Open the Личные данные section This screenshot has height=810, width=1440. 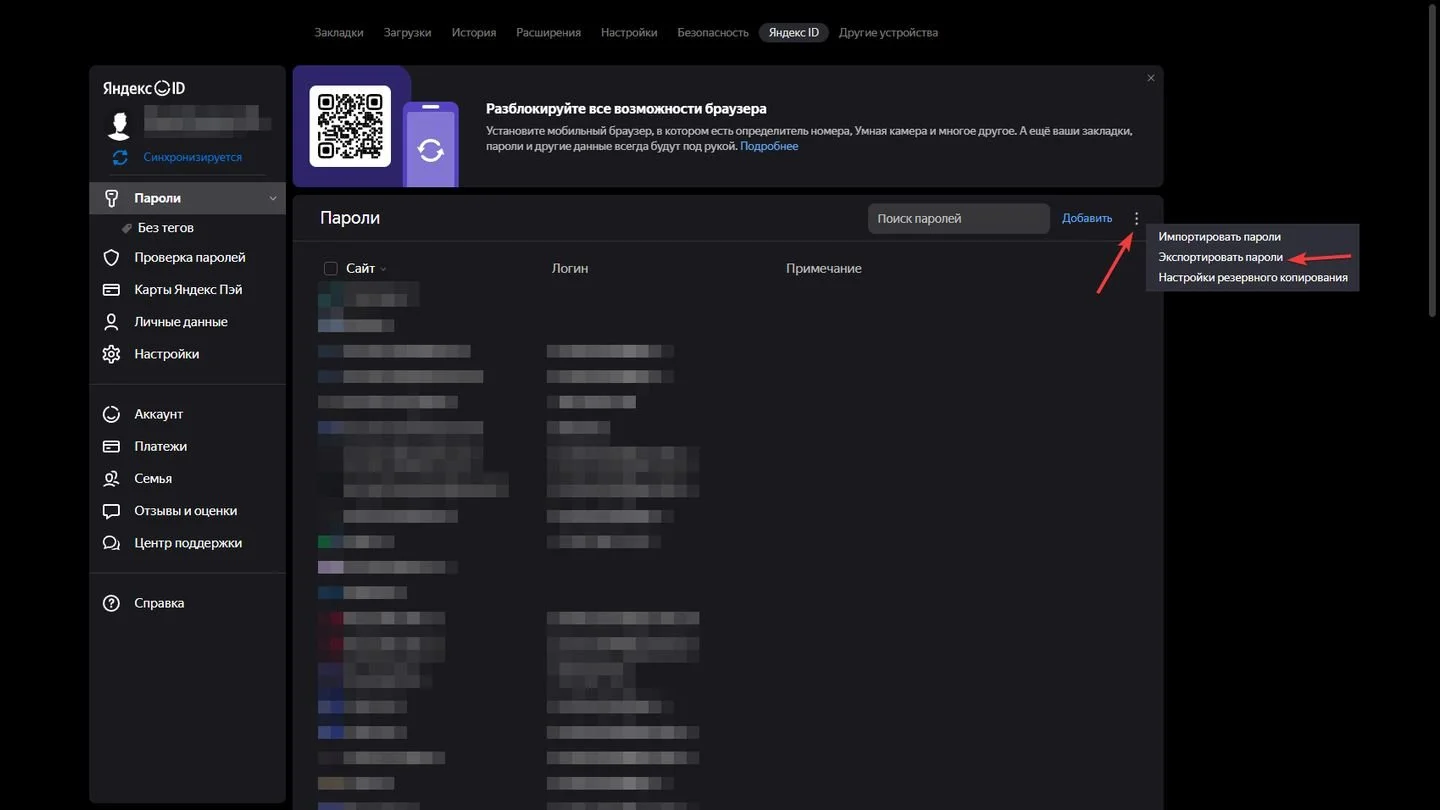[181, 322]
